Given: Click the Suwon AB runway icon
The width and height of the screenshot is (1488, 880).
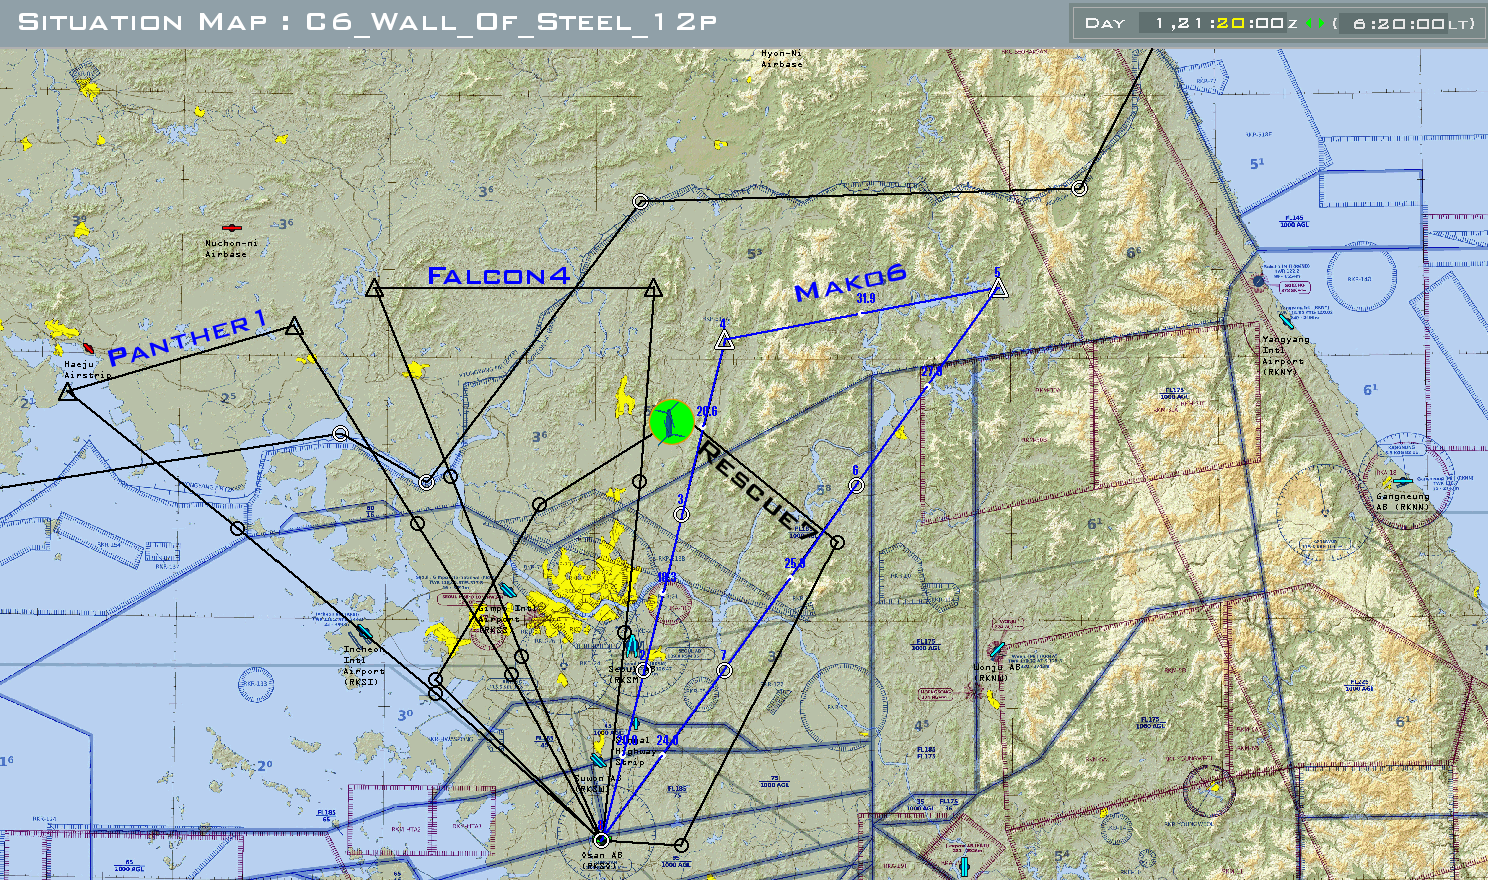Looking at the screenshot, I should [x=599, y=760].
